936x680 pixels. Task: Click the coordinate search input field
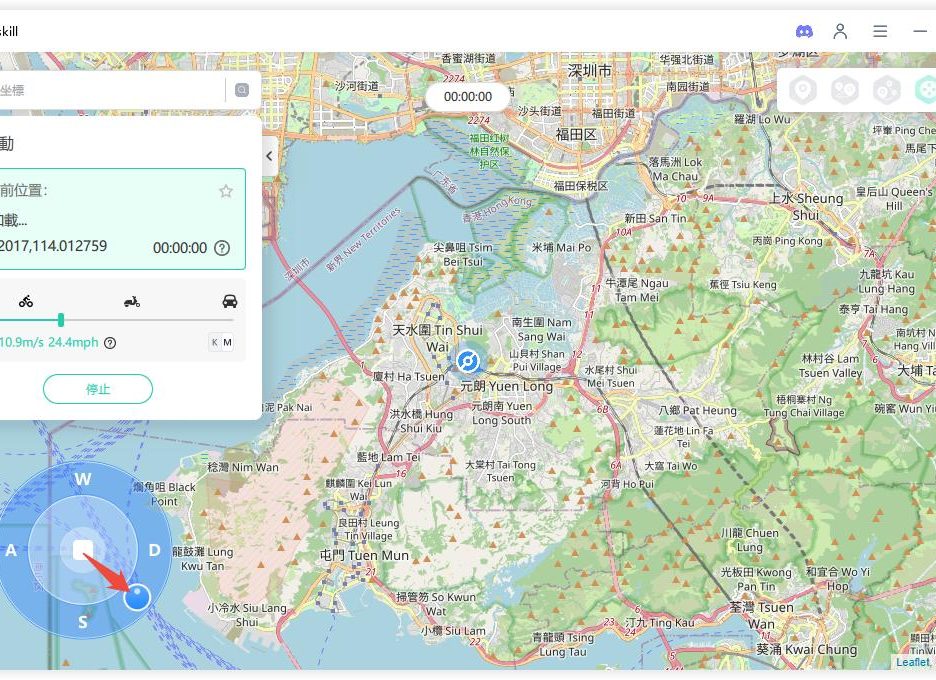click(x=110, y=90)
